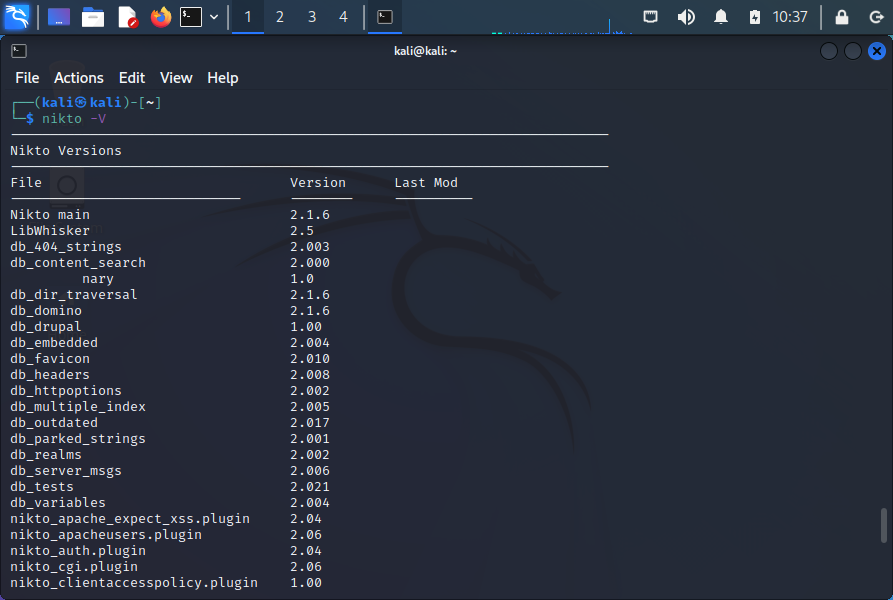The image size is (893, 600).
Task: Switch to workspace 1
Action: click(248, 17)
